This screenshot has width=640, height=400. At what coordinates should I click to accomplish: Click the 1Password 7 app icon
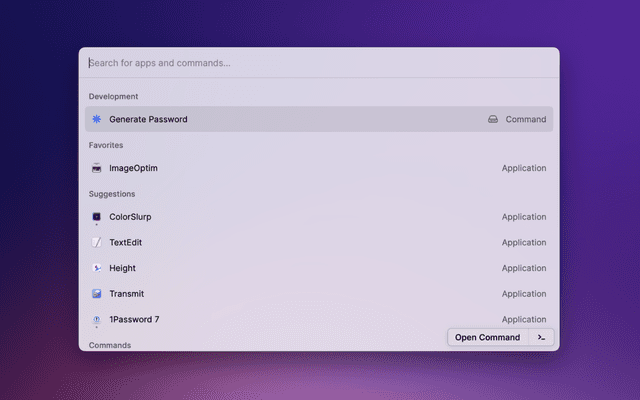tap(97, 320)
